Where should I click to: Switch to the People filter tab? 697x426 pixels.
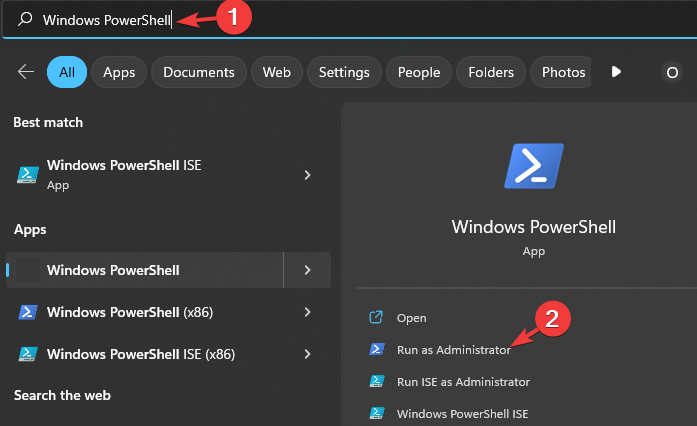[x=419, y=72]
